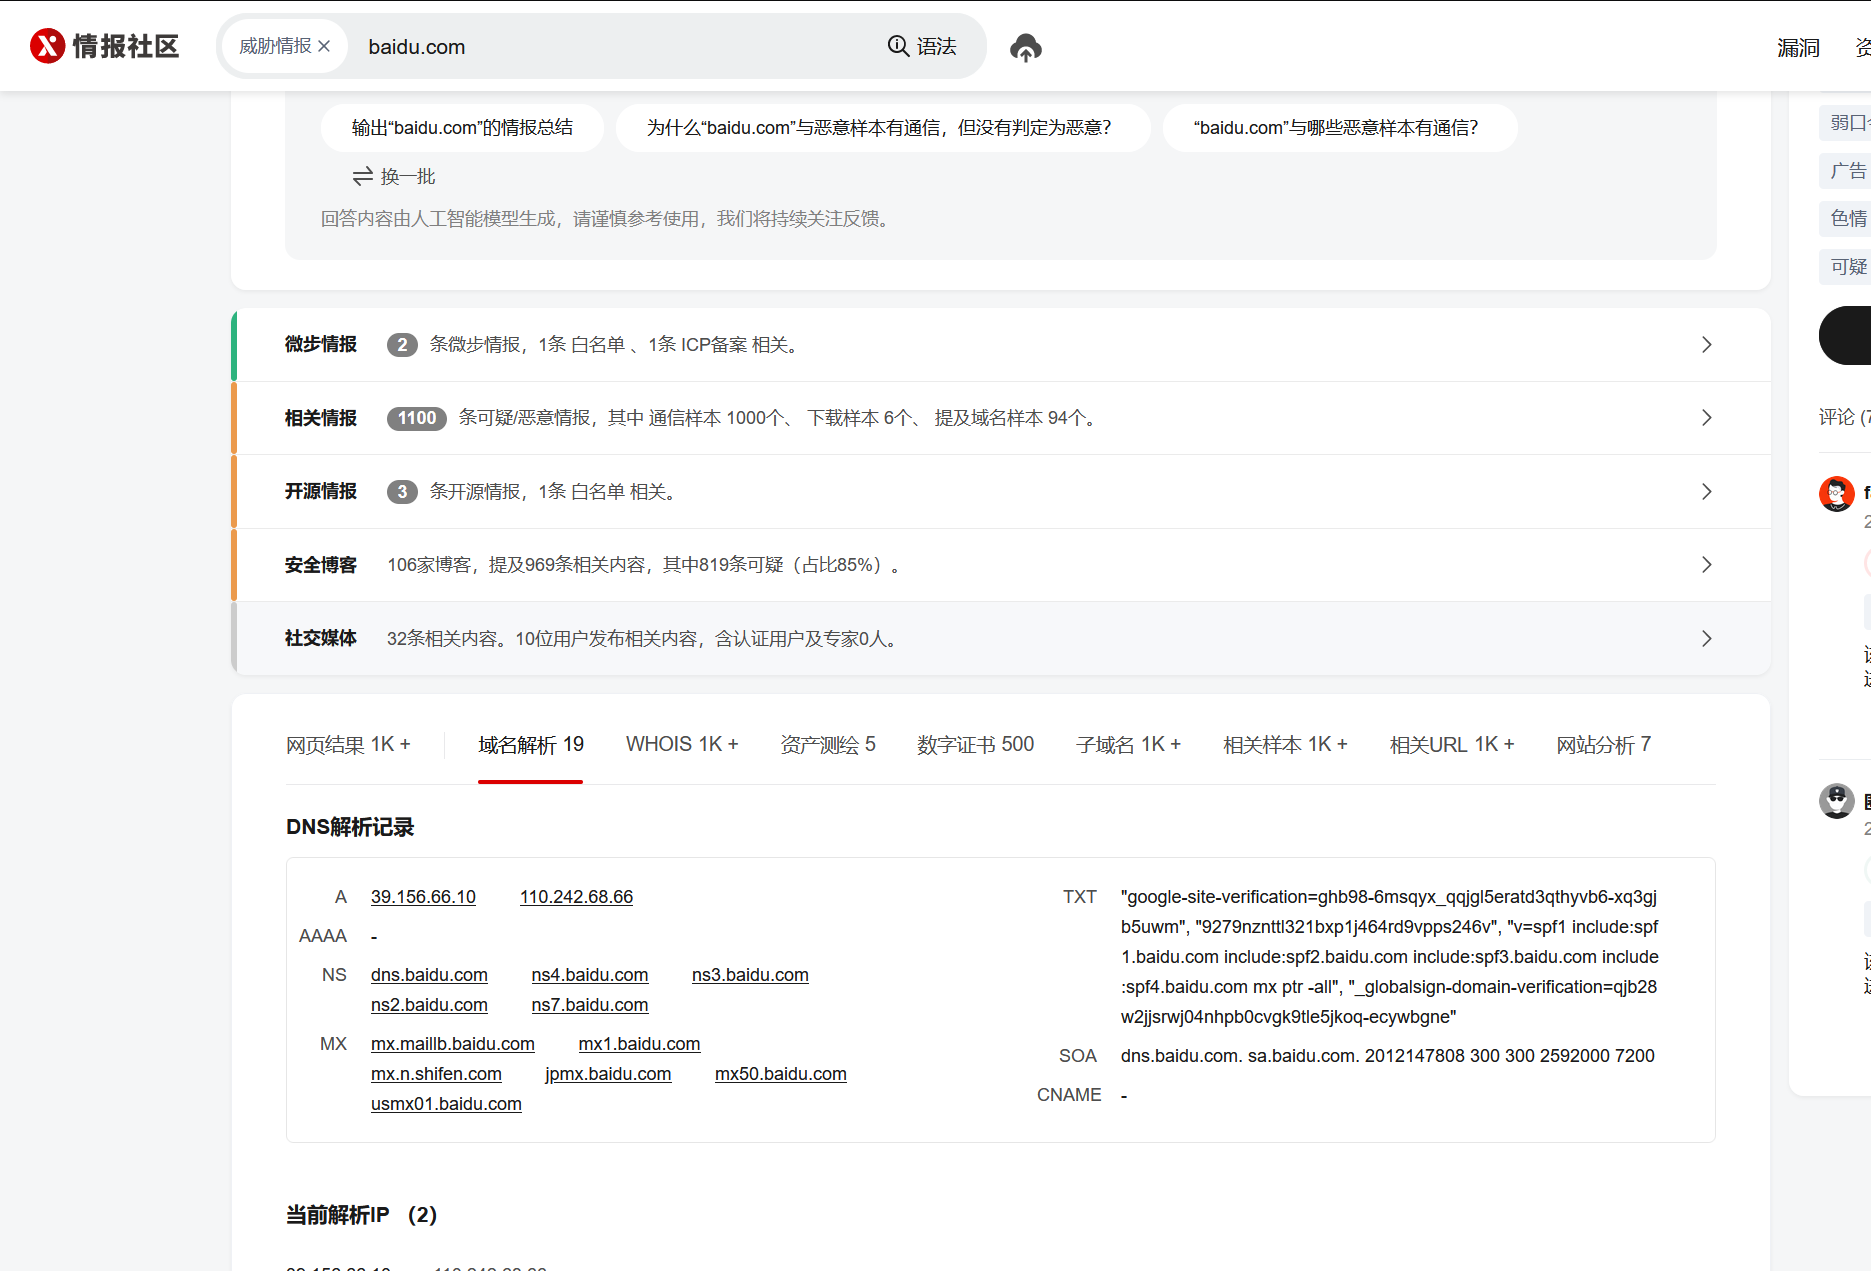Image resolution: width=1871 pixels, height=1271 pixels.
Task: Click the red-haired commenter avatar
Action: click(1836, 493)
